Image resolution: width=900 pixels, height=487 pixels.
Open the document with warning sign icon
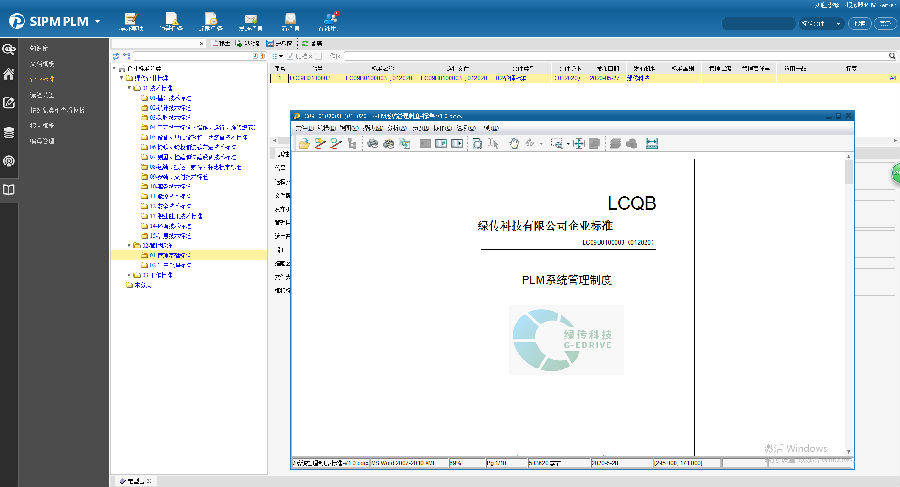pyautogui.click(x=172, y=18)
